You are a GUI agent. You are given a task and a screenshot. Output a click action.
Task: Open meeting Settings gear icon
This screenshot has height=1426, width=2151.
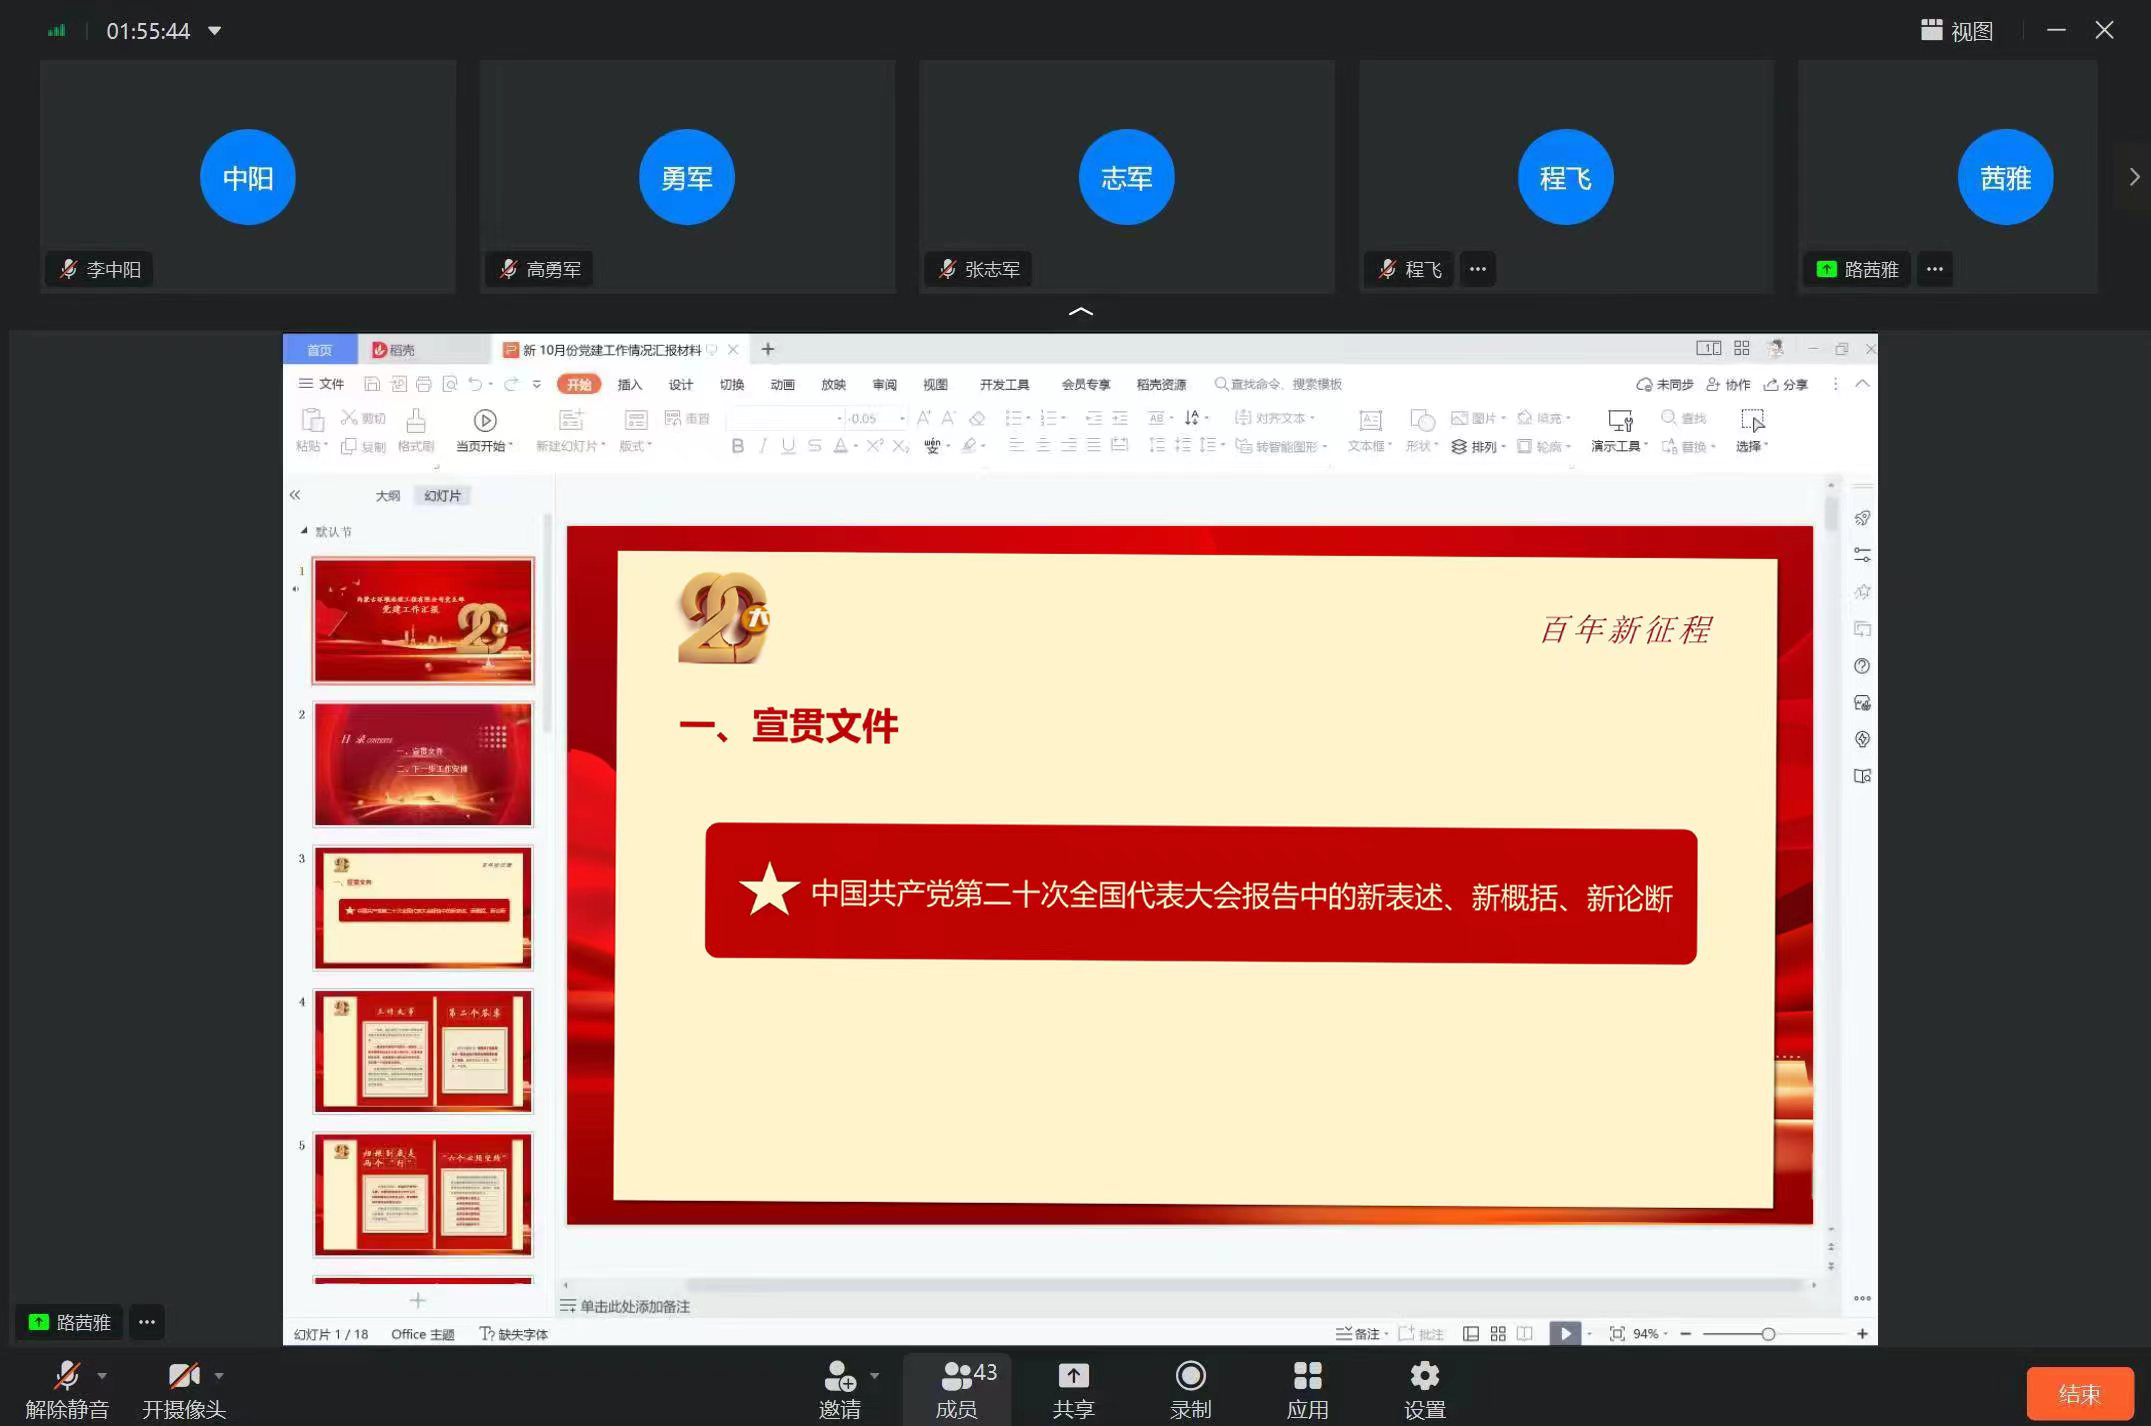[1424, 1376]
